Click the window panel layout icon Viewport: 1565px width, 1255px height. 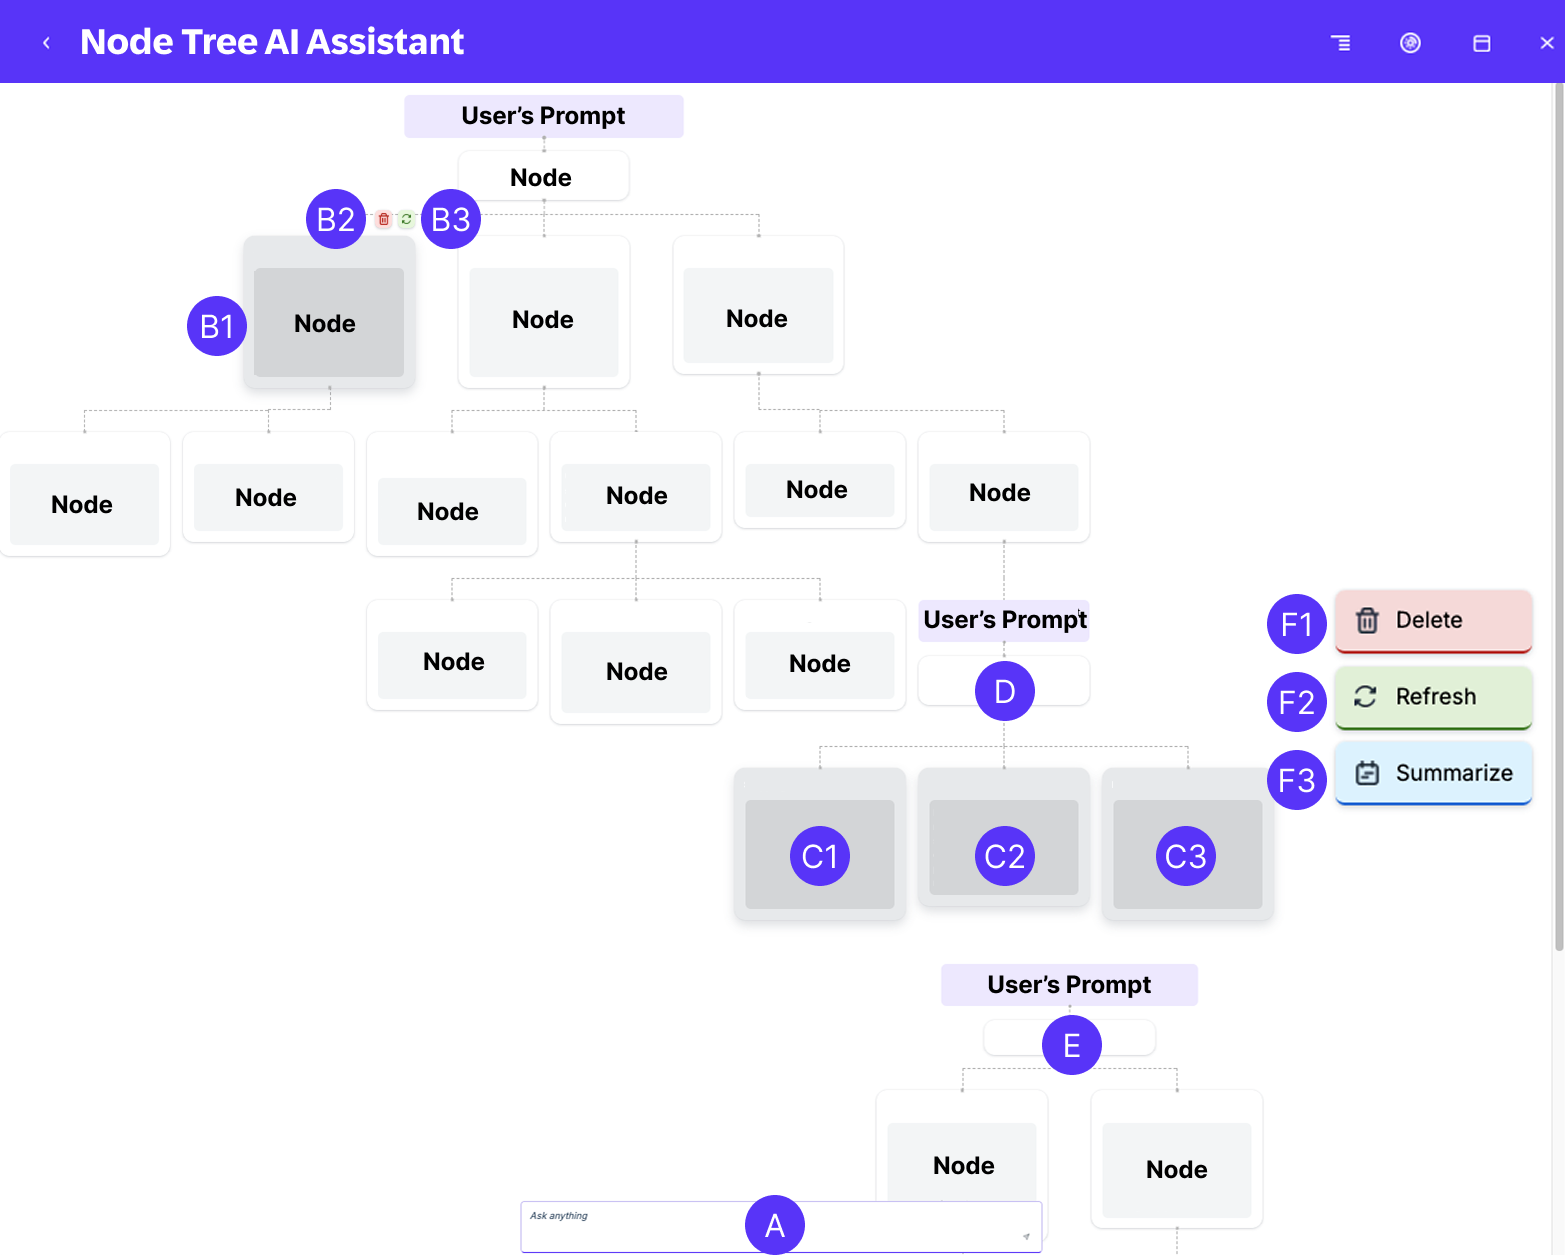point(1481,43)
